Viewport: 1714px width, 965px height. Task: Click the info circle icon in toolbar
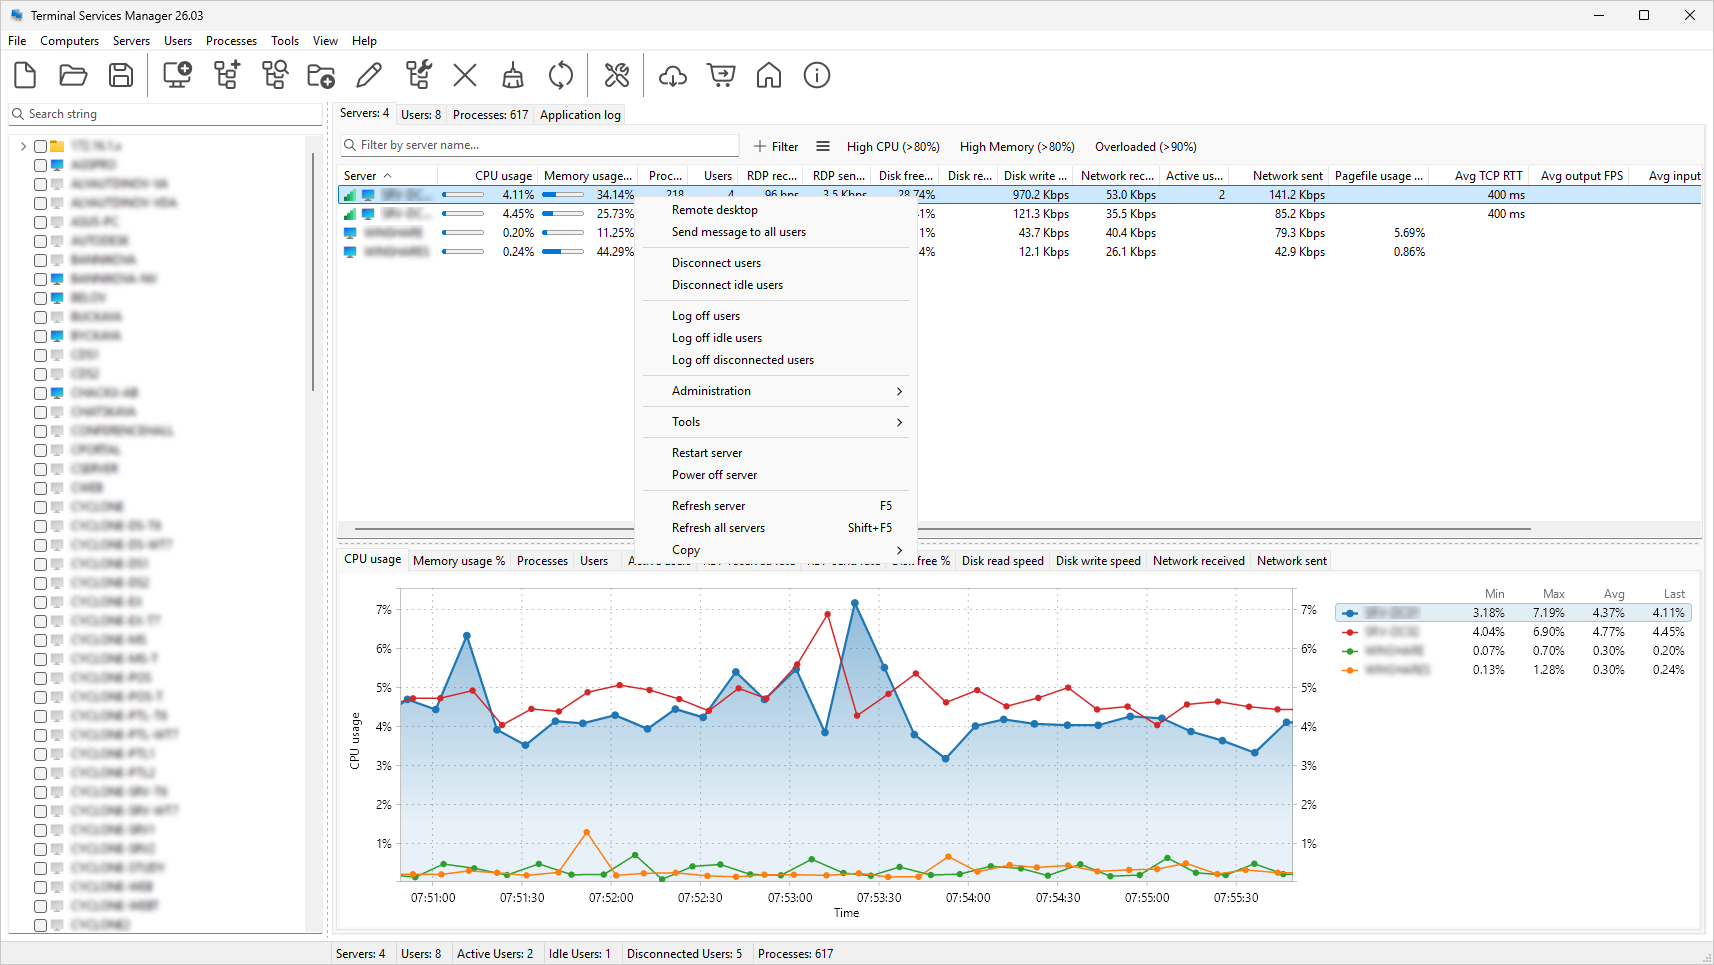(817, 75)
